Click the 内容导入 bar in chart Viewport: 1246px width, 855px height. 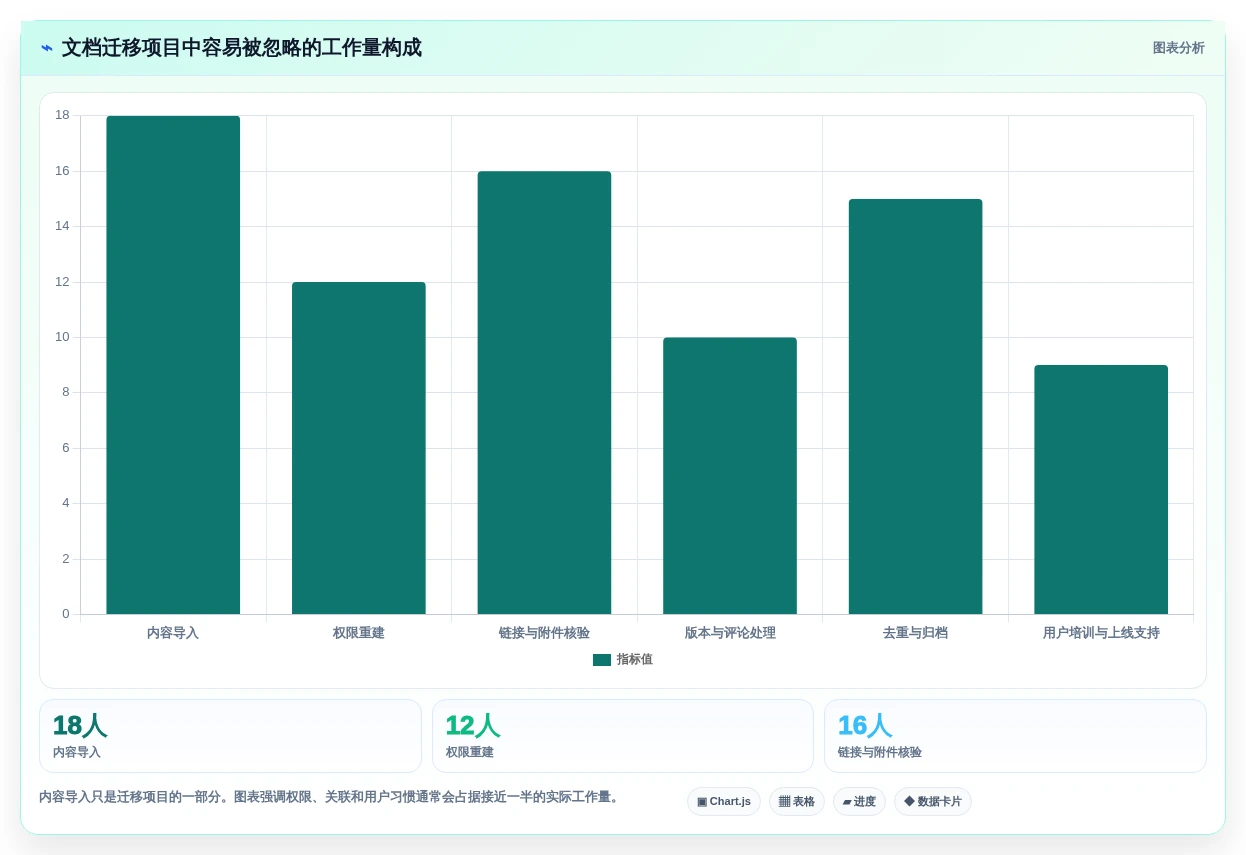coord(173,365)
